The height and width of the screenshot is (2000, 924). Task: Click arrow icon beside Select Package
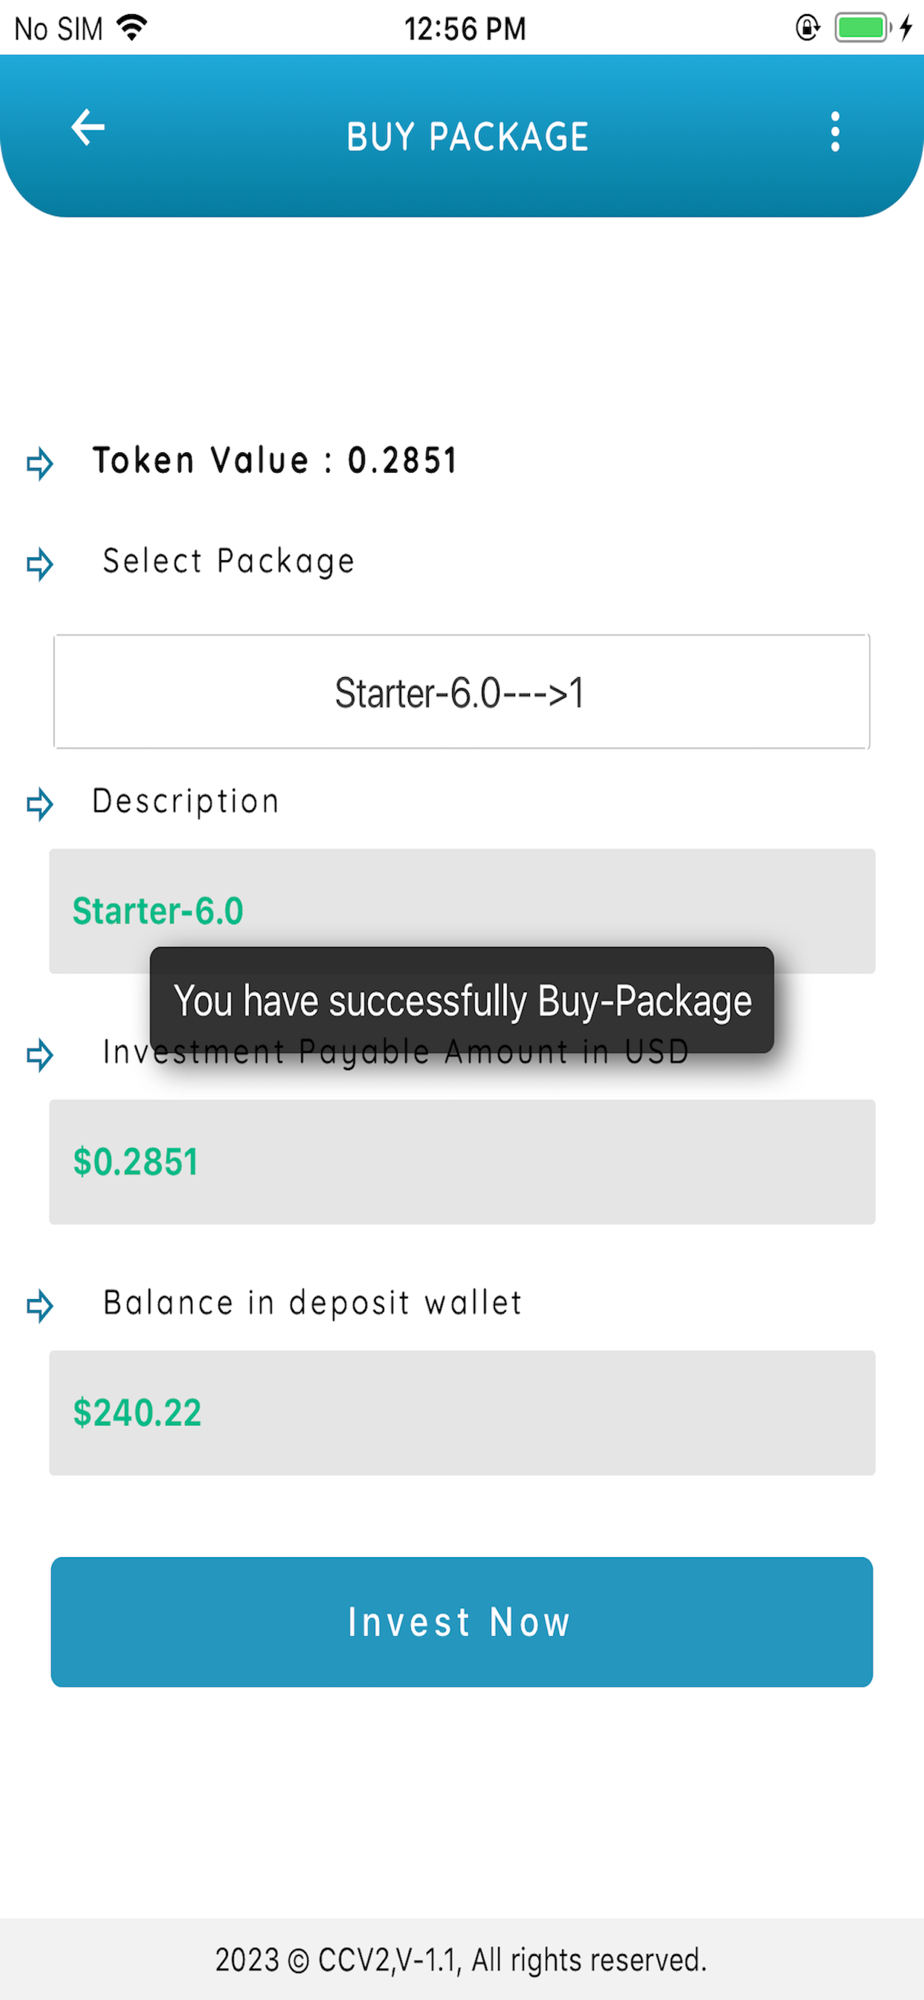[x=40, y=564]
